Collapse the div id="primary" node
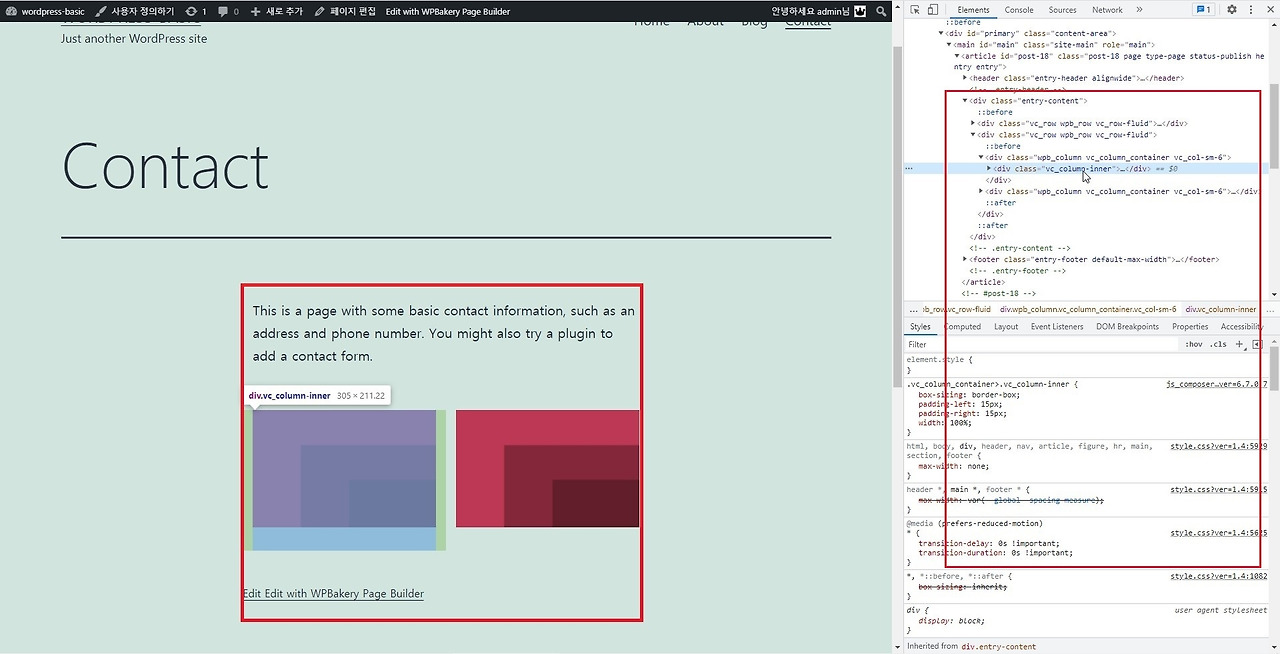 (941, 33)
